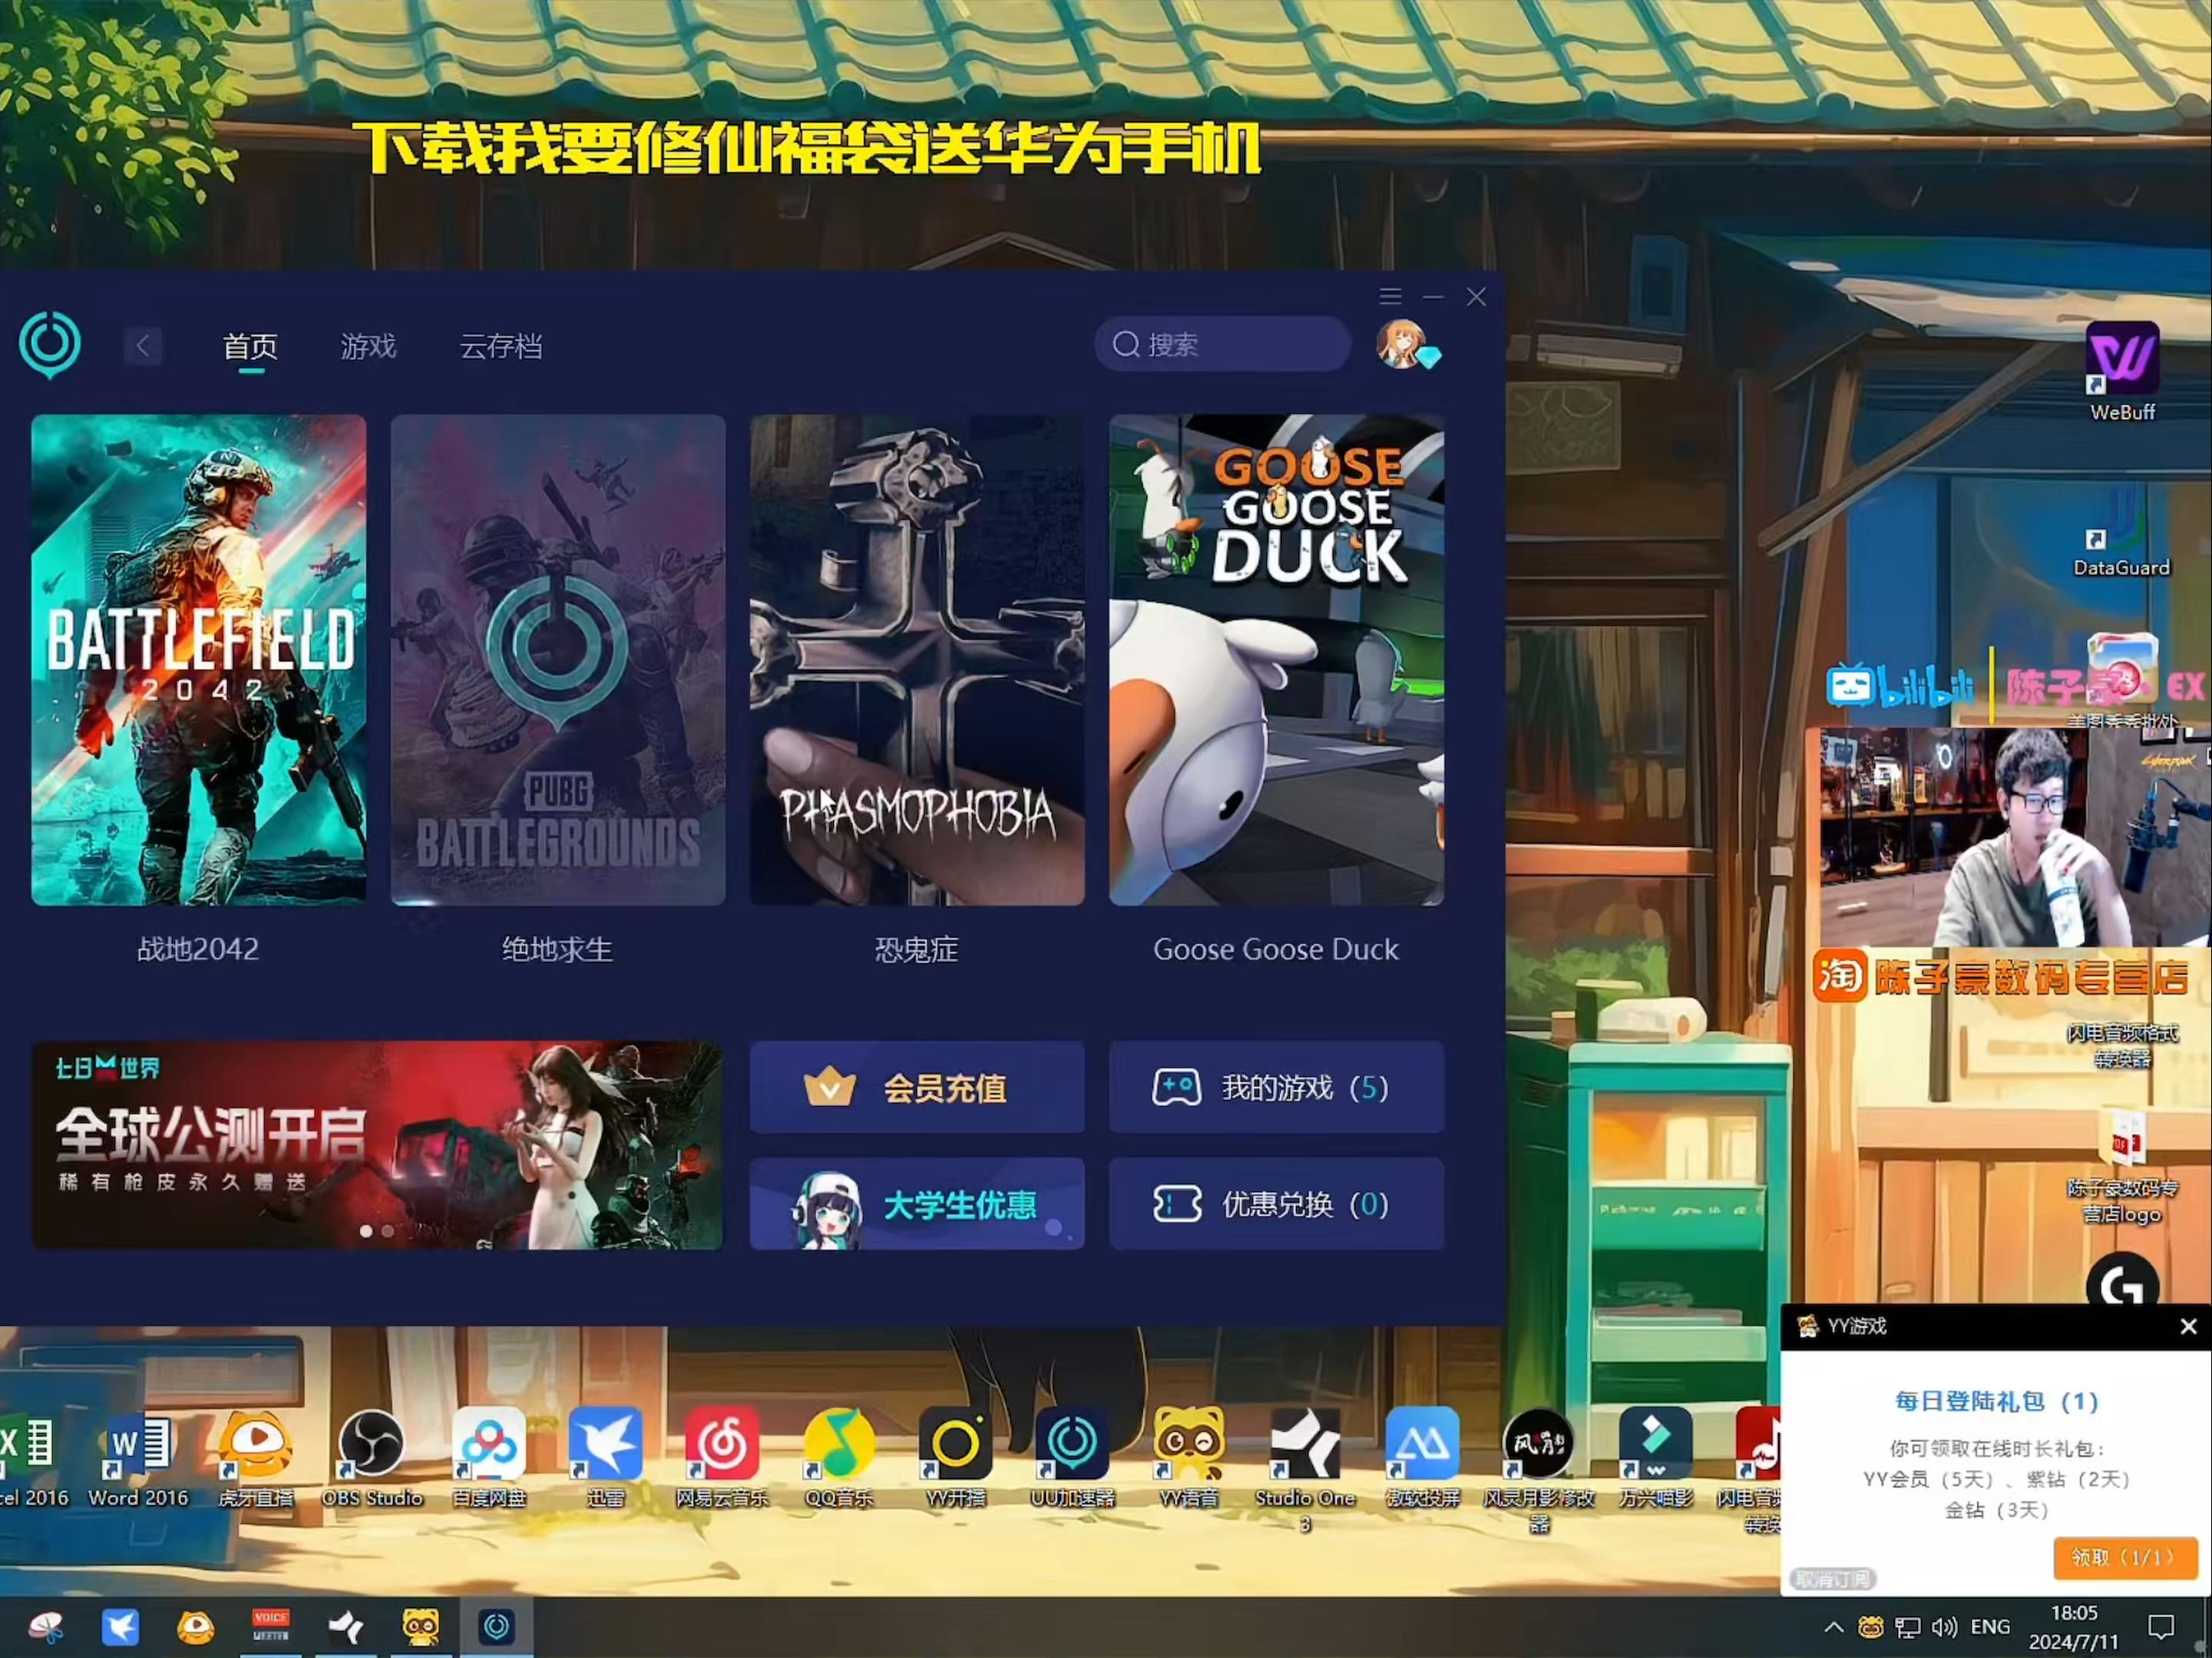Click 取消订阅 in YY游戏 popup
This screenshot has width=2212, height=1658.
pos(1832,1579)
